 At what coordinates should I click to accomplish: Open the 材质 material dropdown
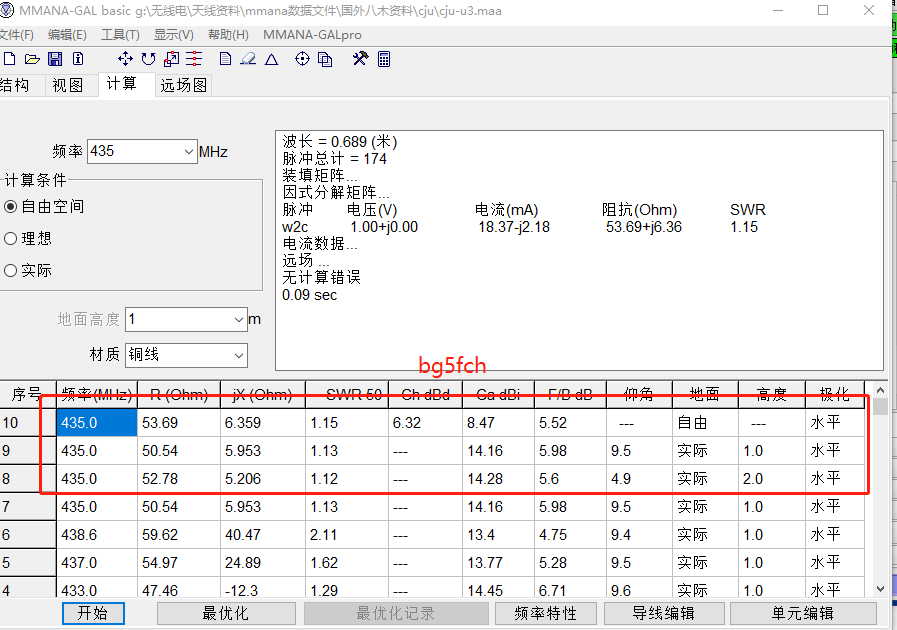(238, 355)
